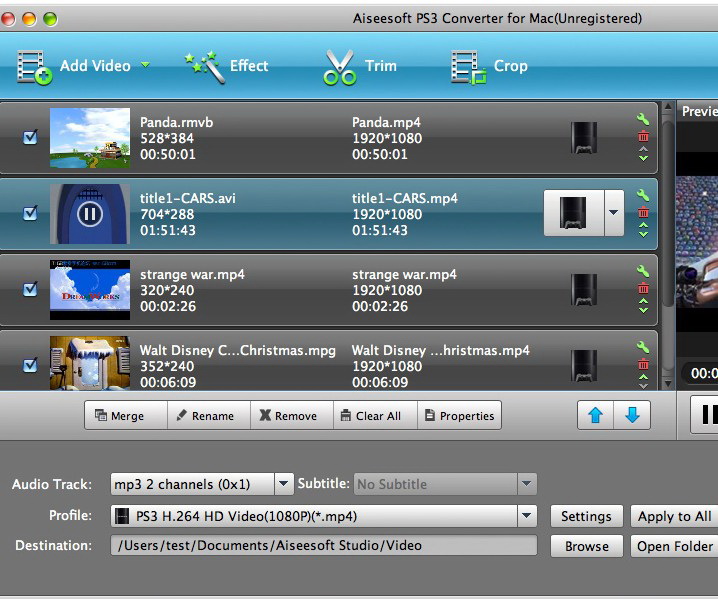Move title1-CARS.avi down with green arrow

point(643,234)
